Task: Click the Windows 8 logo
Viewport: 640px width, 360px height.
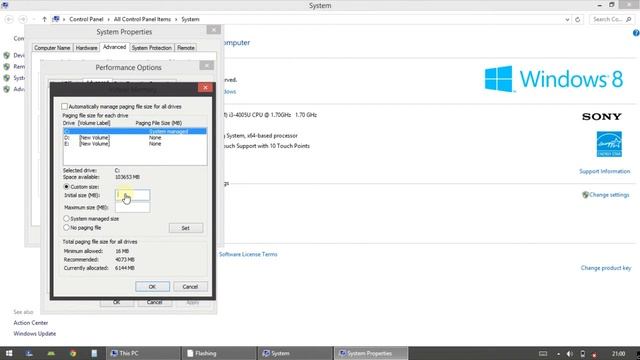Action: tap(553, 79)
